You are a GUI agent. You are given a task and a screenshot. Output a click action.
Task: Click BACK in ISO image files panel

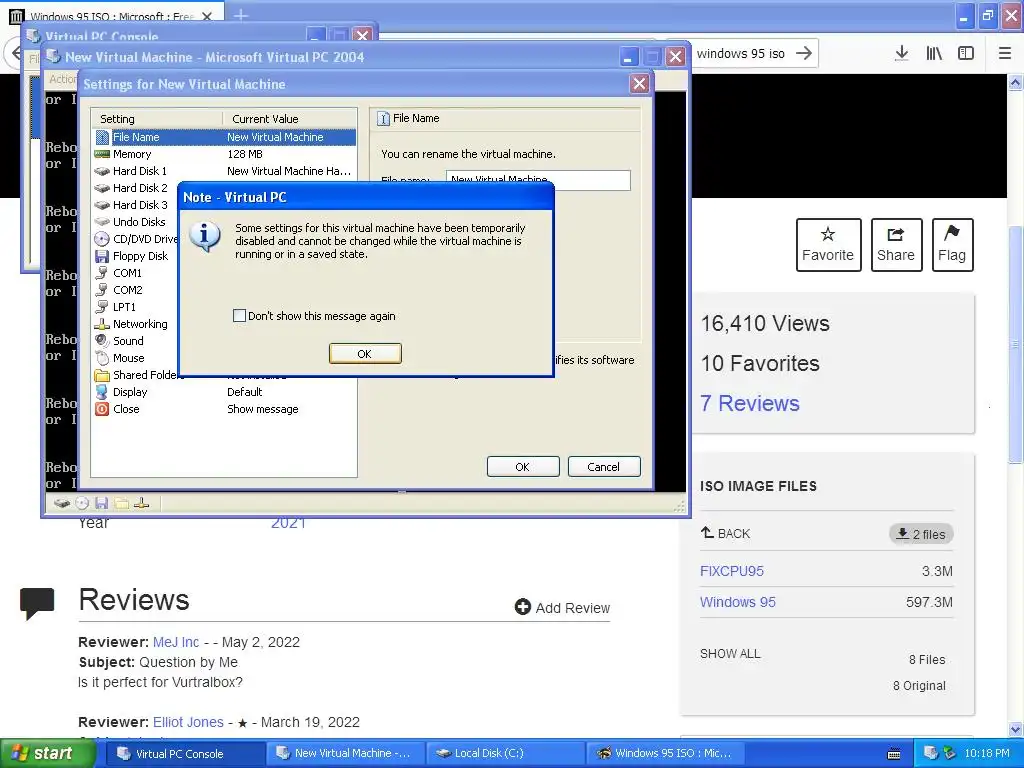coord(726,534)
